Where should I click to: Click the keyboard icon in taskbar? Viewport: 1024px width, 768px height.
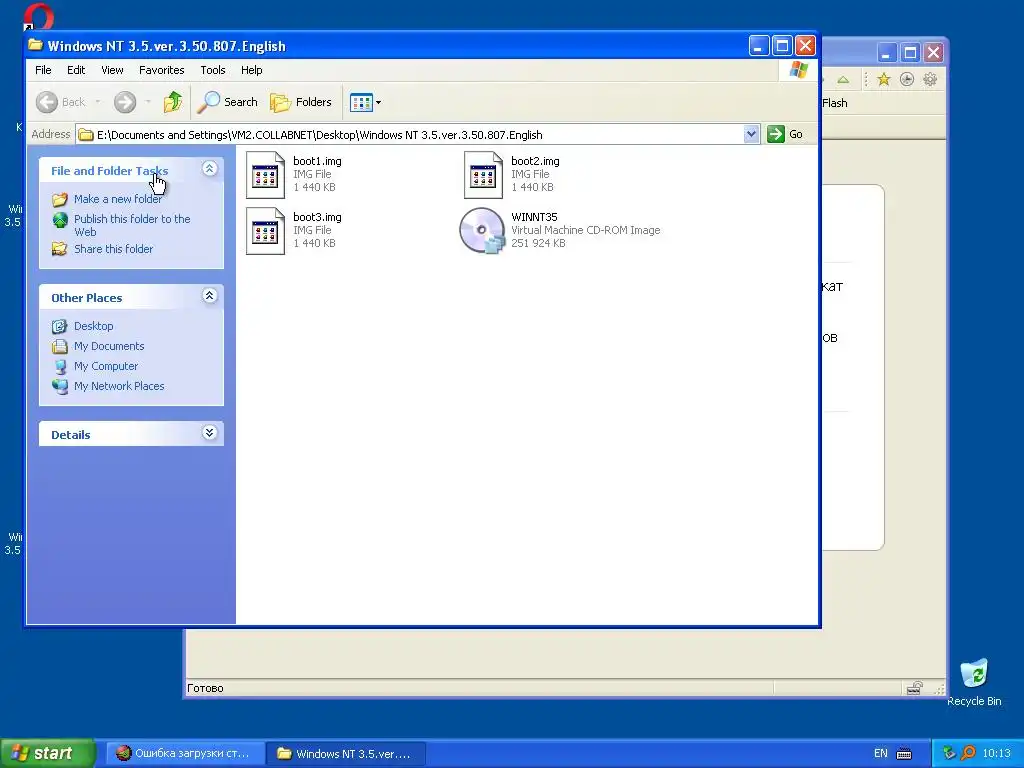pyautogui.click(x=904, y=754)
